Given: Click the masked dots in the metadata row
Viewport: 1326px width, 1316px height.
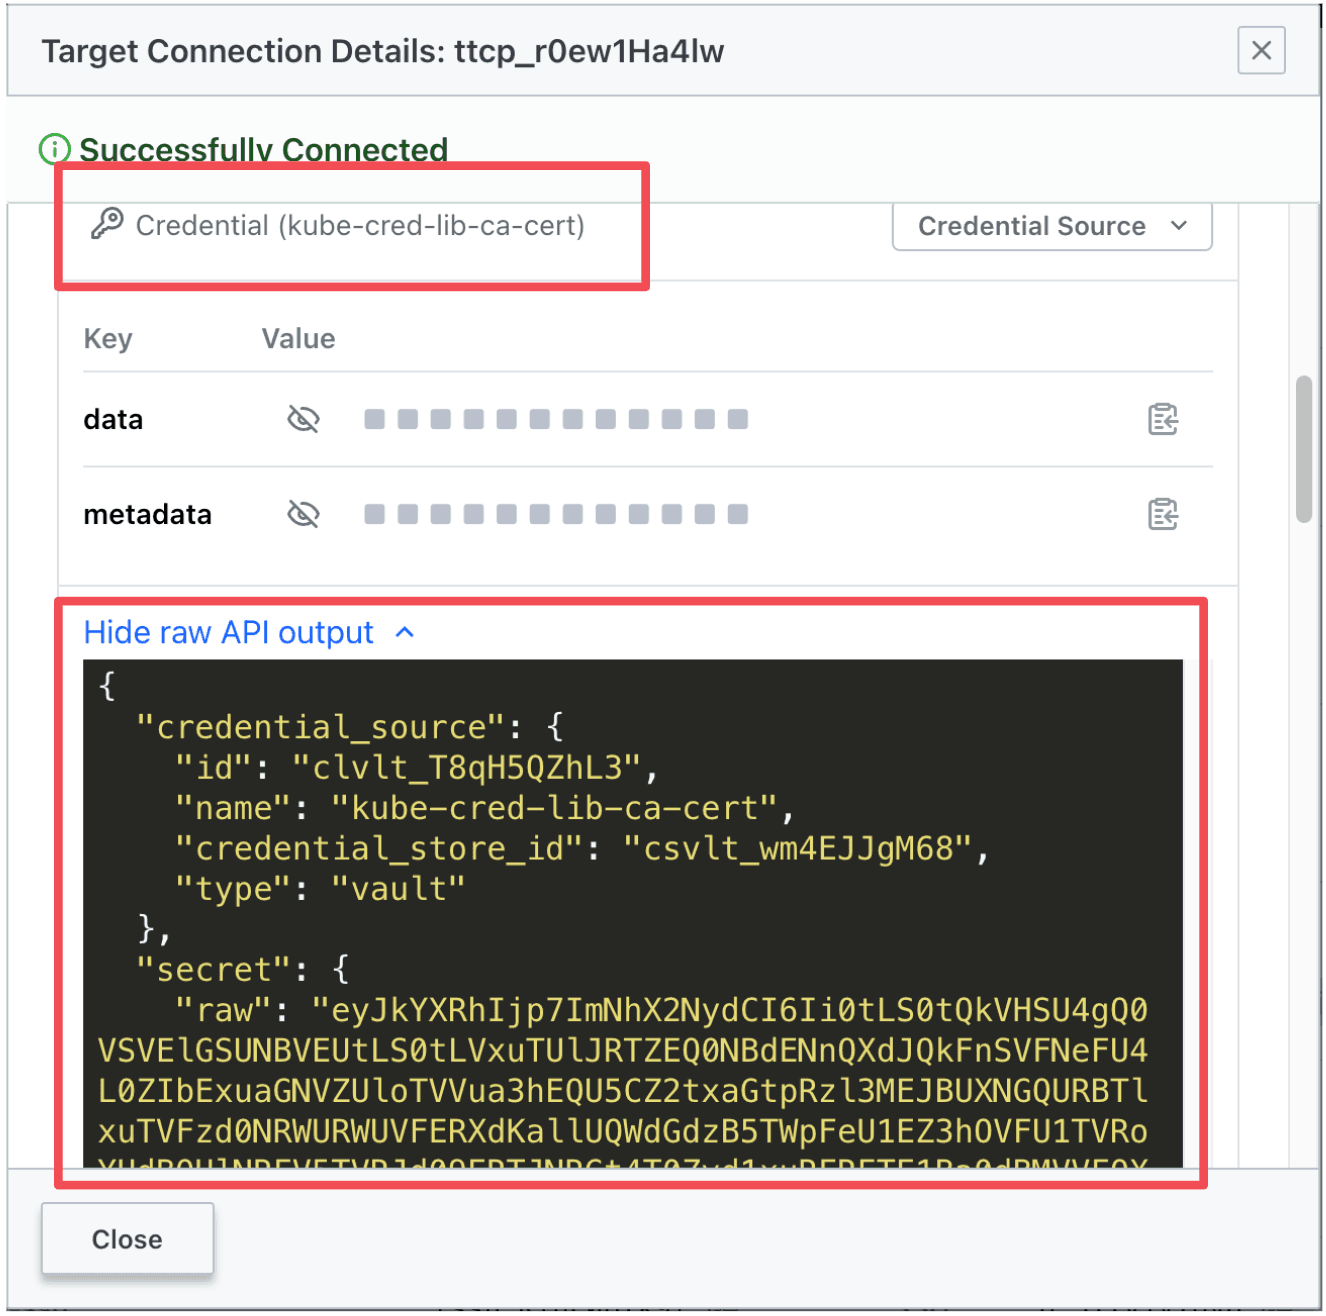Looking at the screenshot, I should [x=556, y=515].
